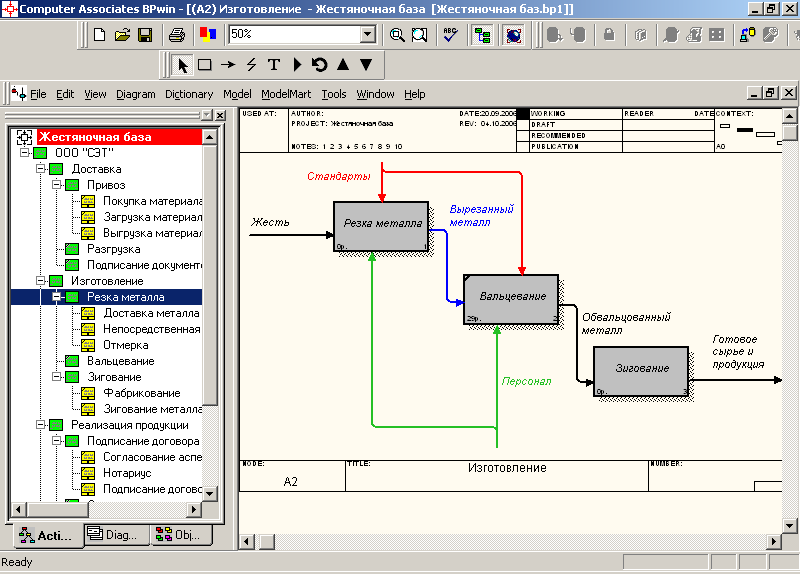Open the ModelMart menu
Viewport: 800px width, 574px height.
point(287,94)
